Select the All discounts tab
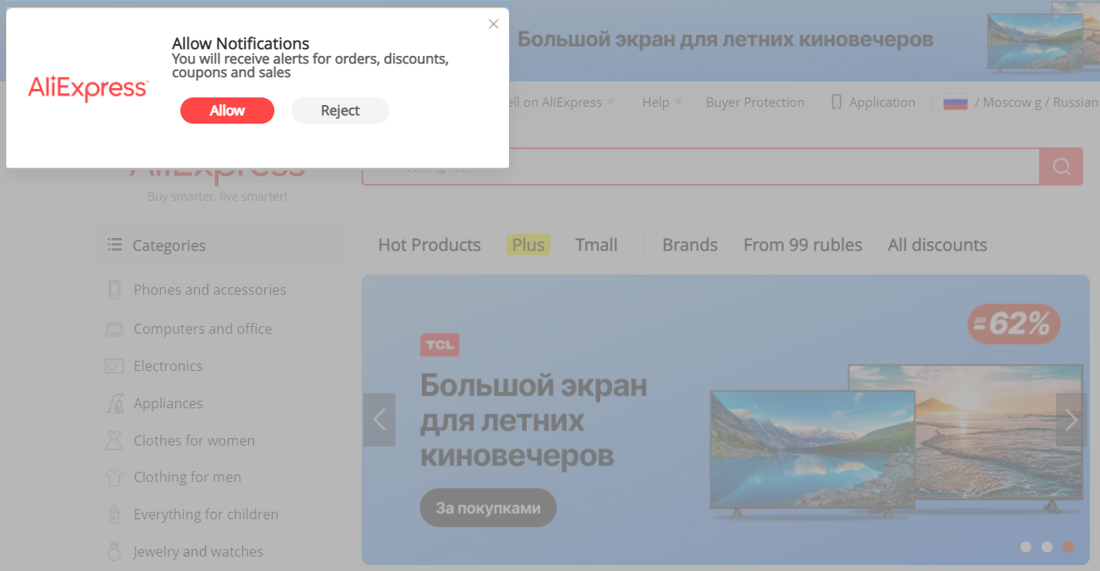Viewport: 1100px width, 571px height. [937, 245]
